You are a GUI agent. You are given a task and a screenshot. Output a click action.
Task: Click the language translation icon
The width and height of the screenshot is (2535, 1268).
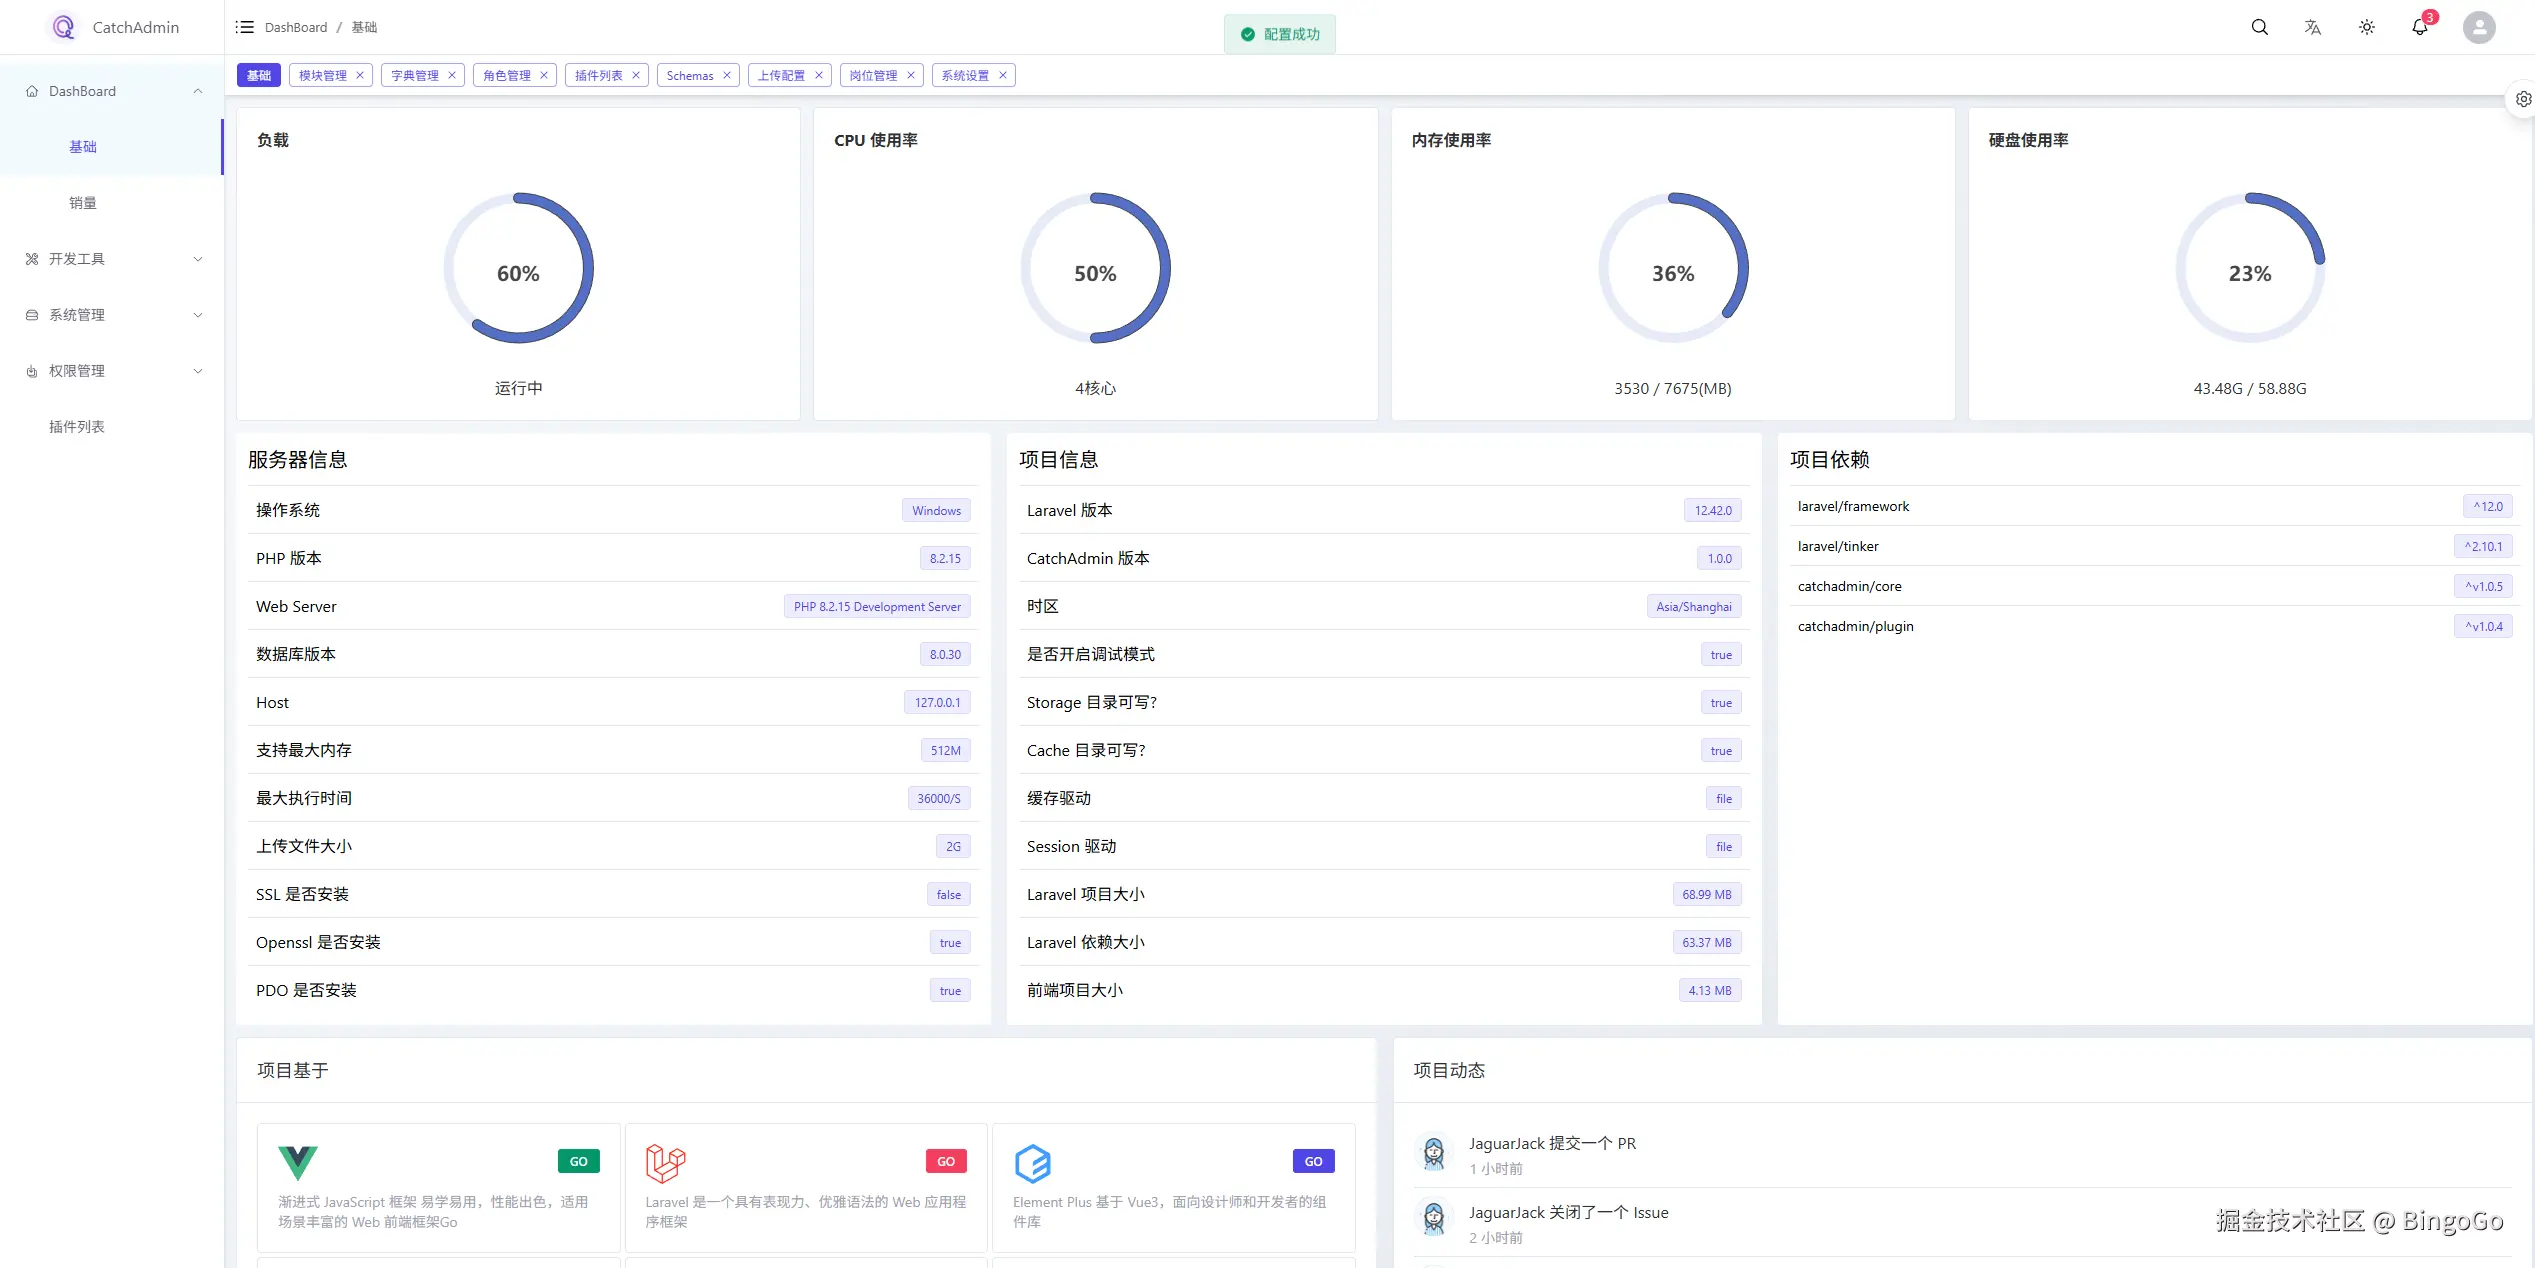[2312, 27]
